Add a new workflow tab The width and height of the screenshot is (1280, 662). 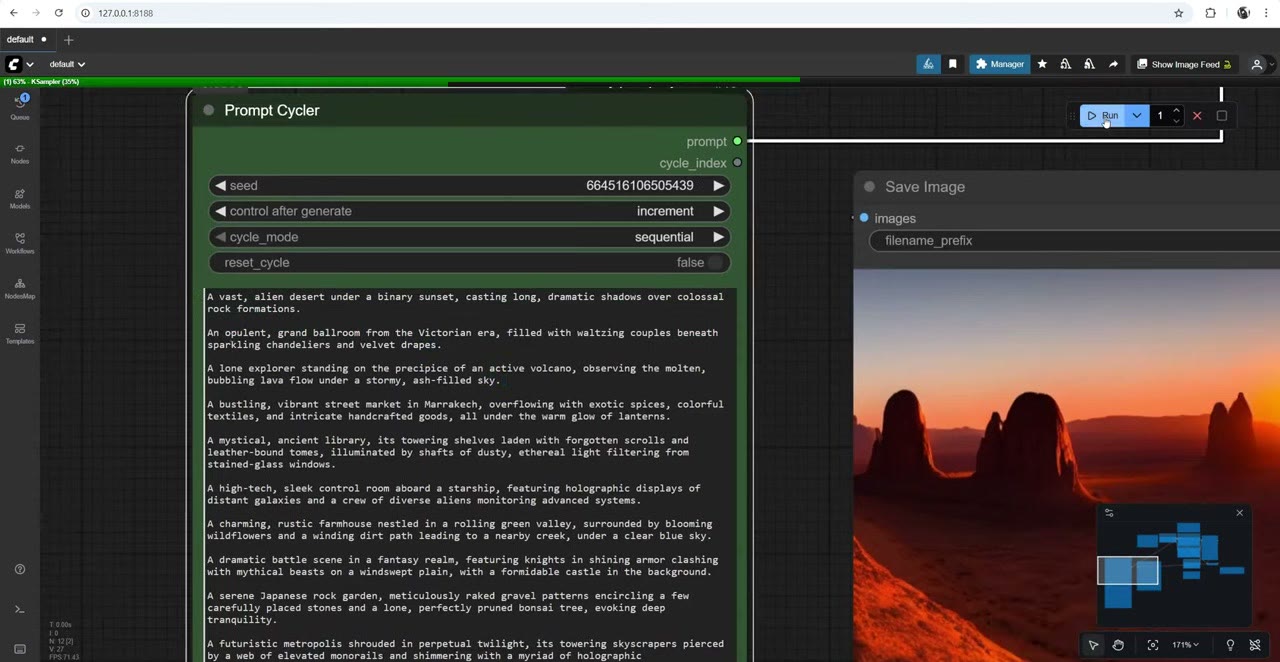pyautogui.click(x=69, y=40)
